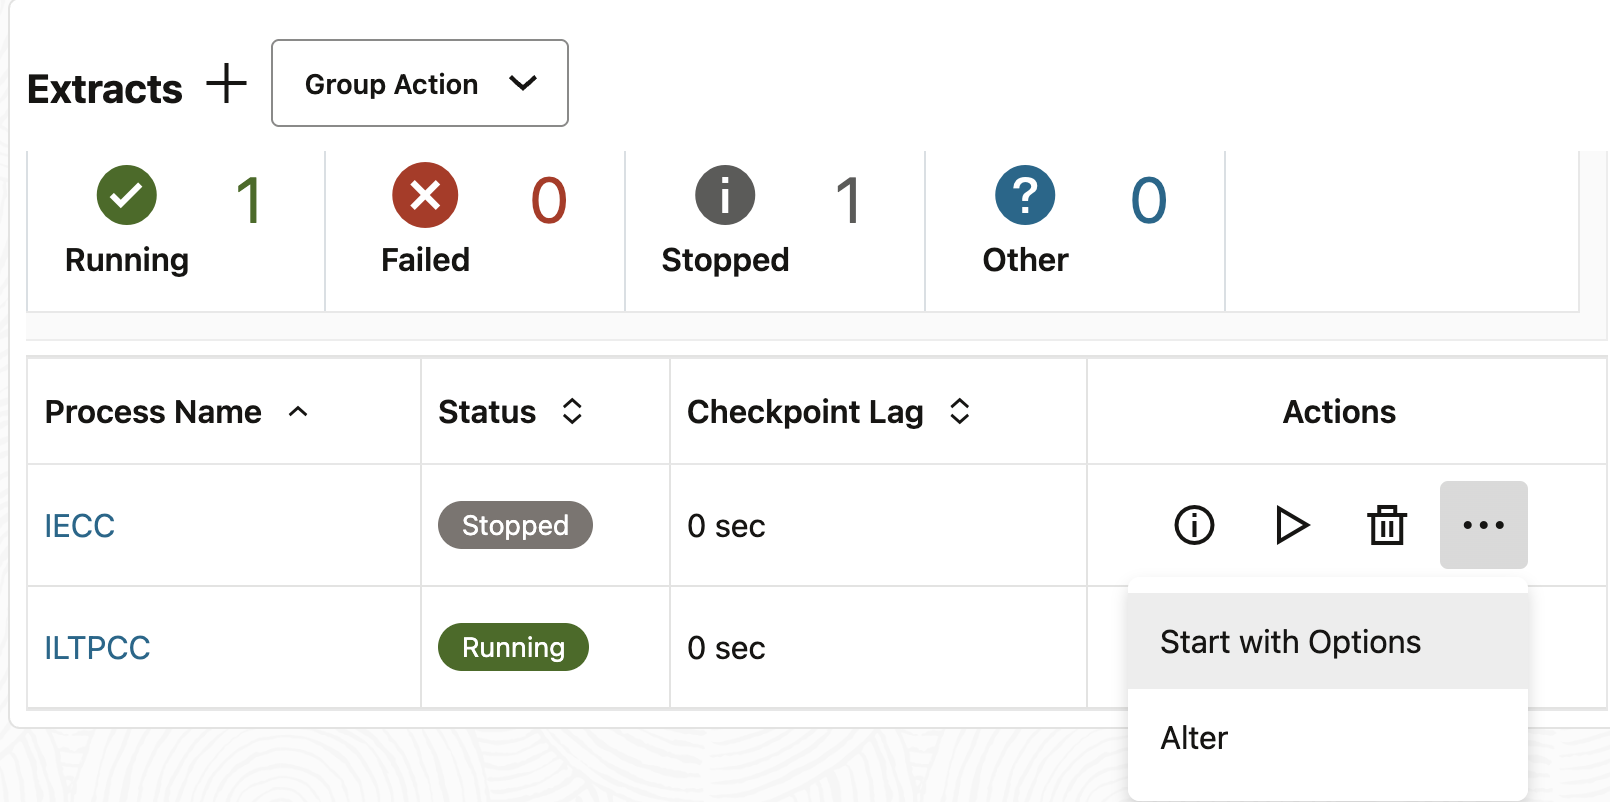Click the Running status badge for ILTPCC
Image resolution: width=1610 pixels, height=802 pixels.
(x=513, y=647)
